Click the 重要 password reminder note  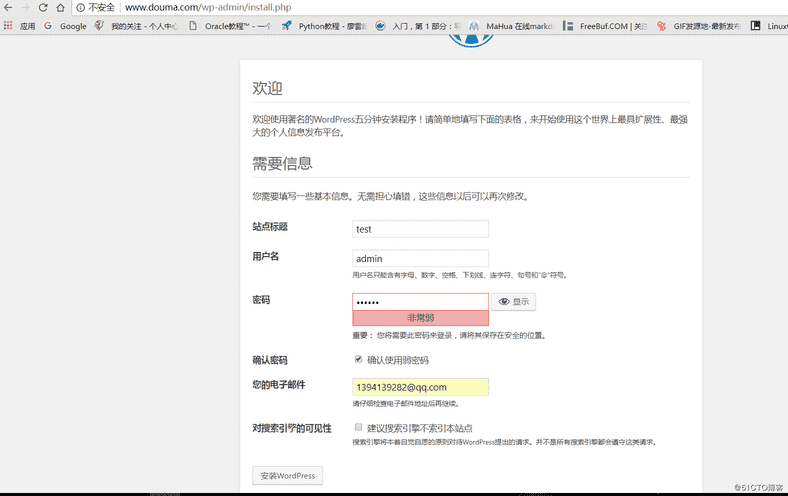pyautogui.click(x=449, y=335)
